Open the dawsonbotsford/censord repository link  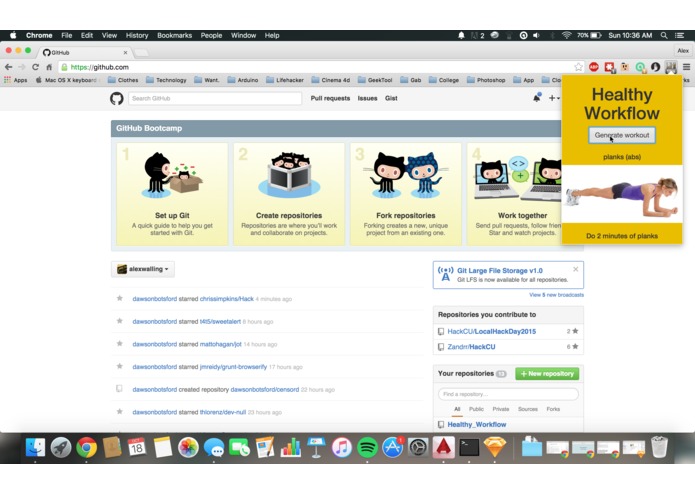(265, 389)
